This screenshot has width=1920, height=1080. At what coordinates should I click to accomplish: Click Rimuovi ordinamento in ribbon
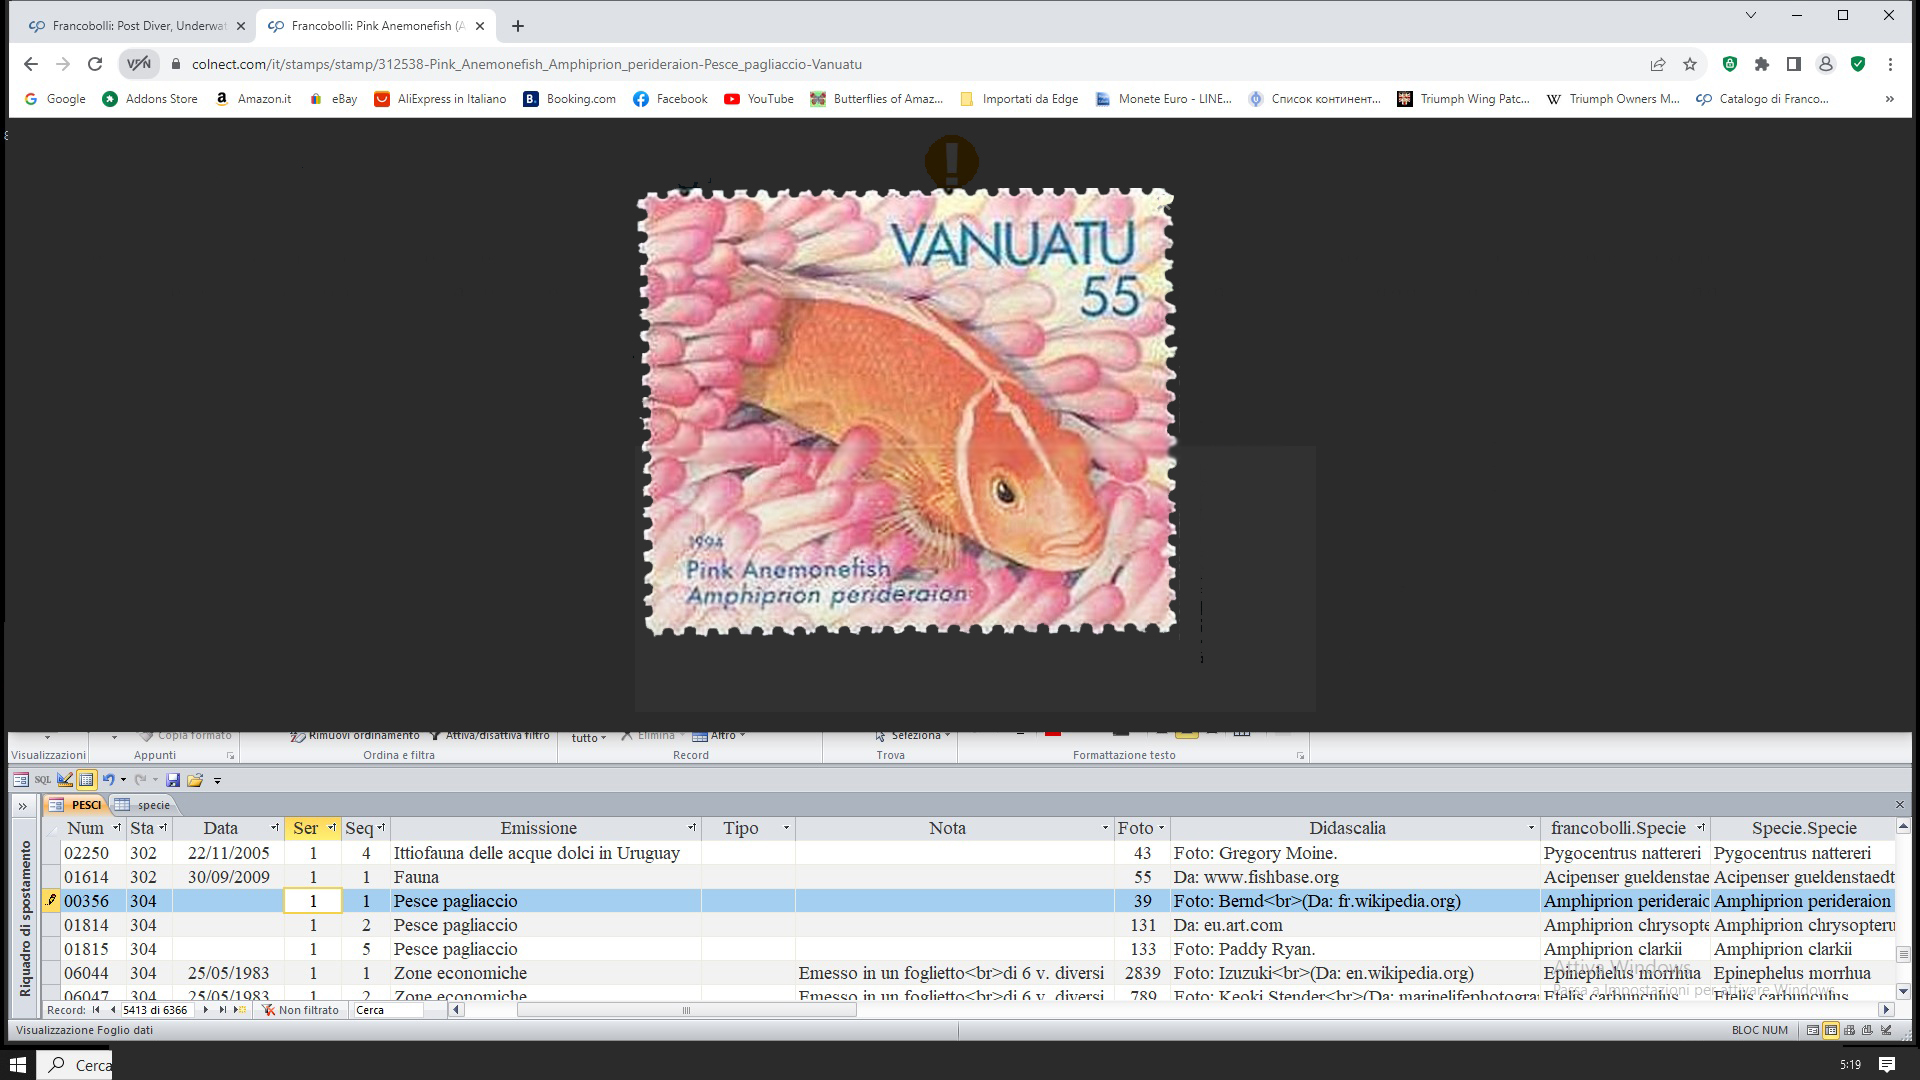(355, 736)
